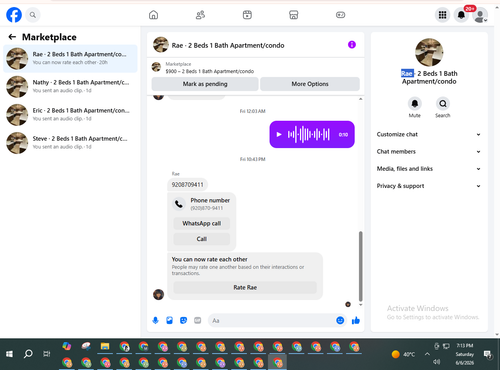The width and height of the screenshot is (500, 370).
Task: Open the Gaming icon in top bar
Action: (x=340, y=15)
